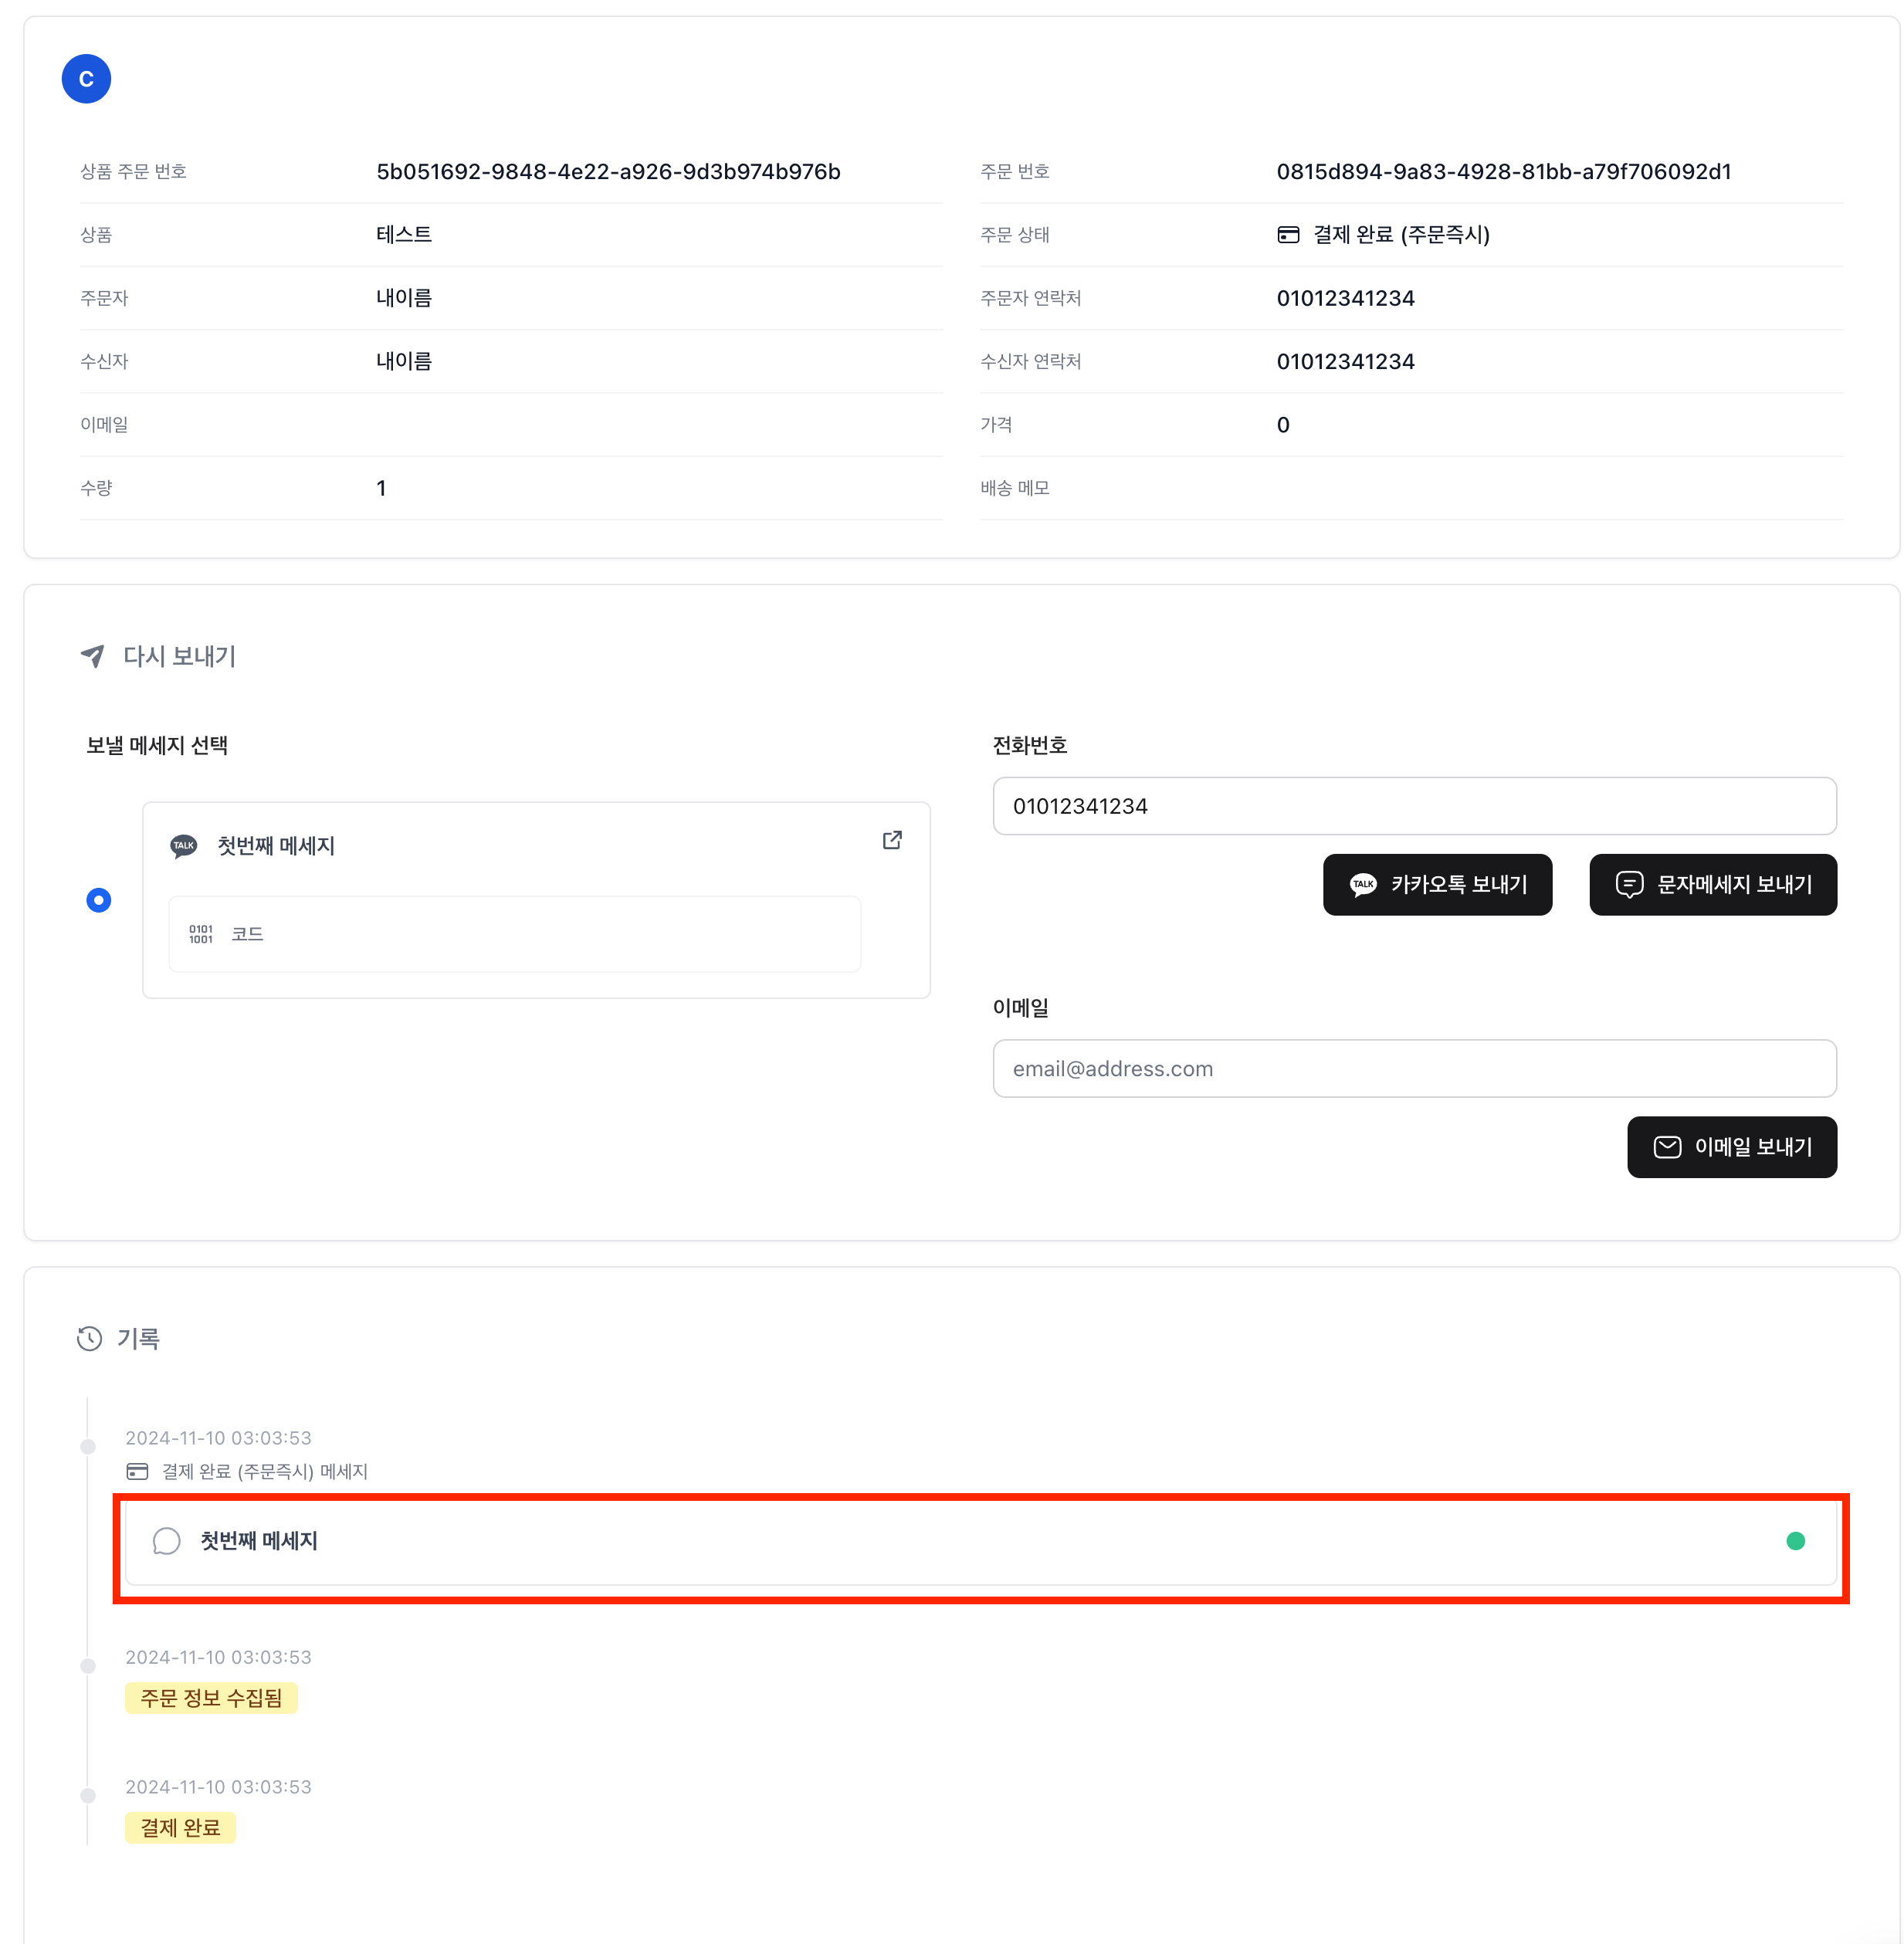Click the email@address.com input field
Image resolution: width=1904 pixels, height=1944 pixels.
pos(1414,1068)
